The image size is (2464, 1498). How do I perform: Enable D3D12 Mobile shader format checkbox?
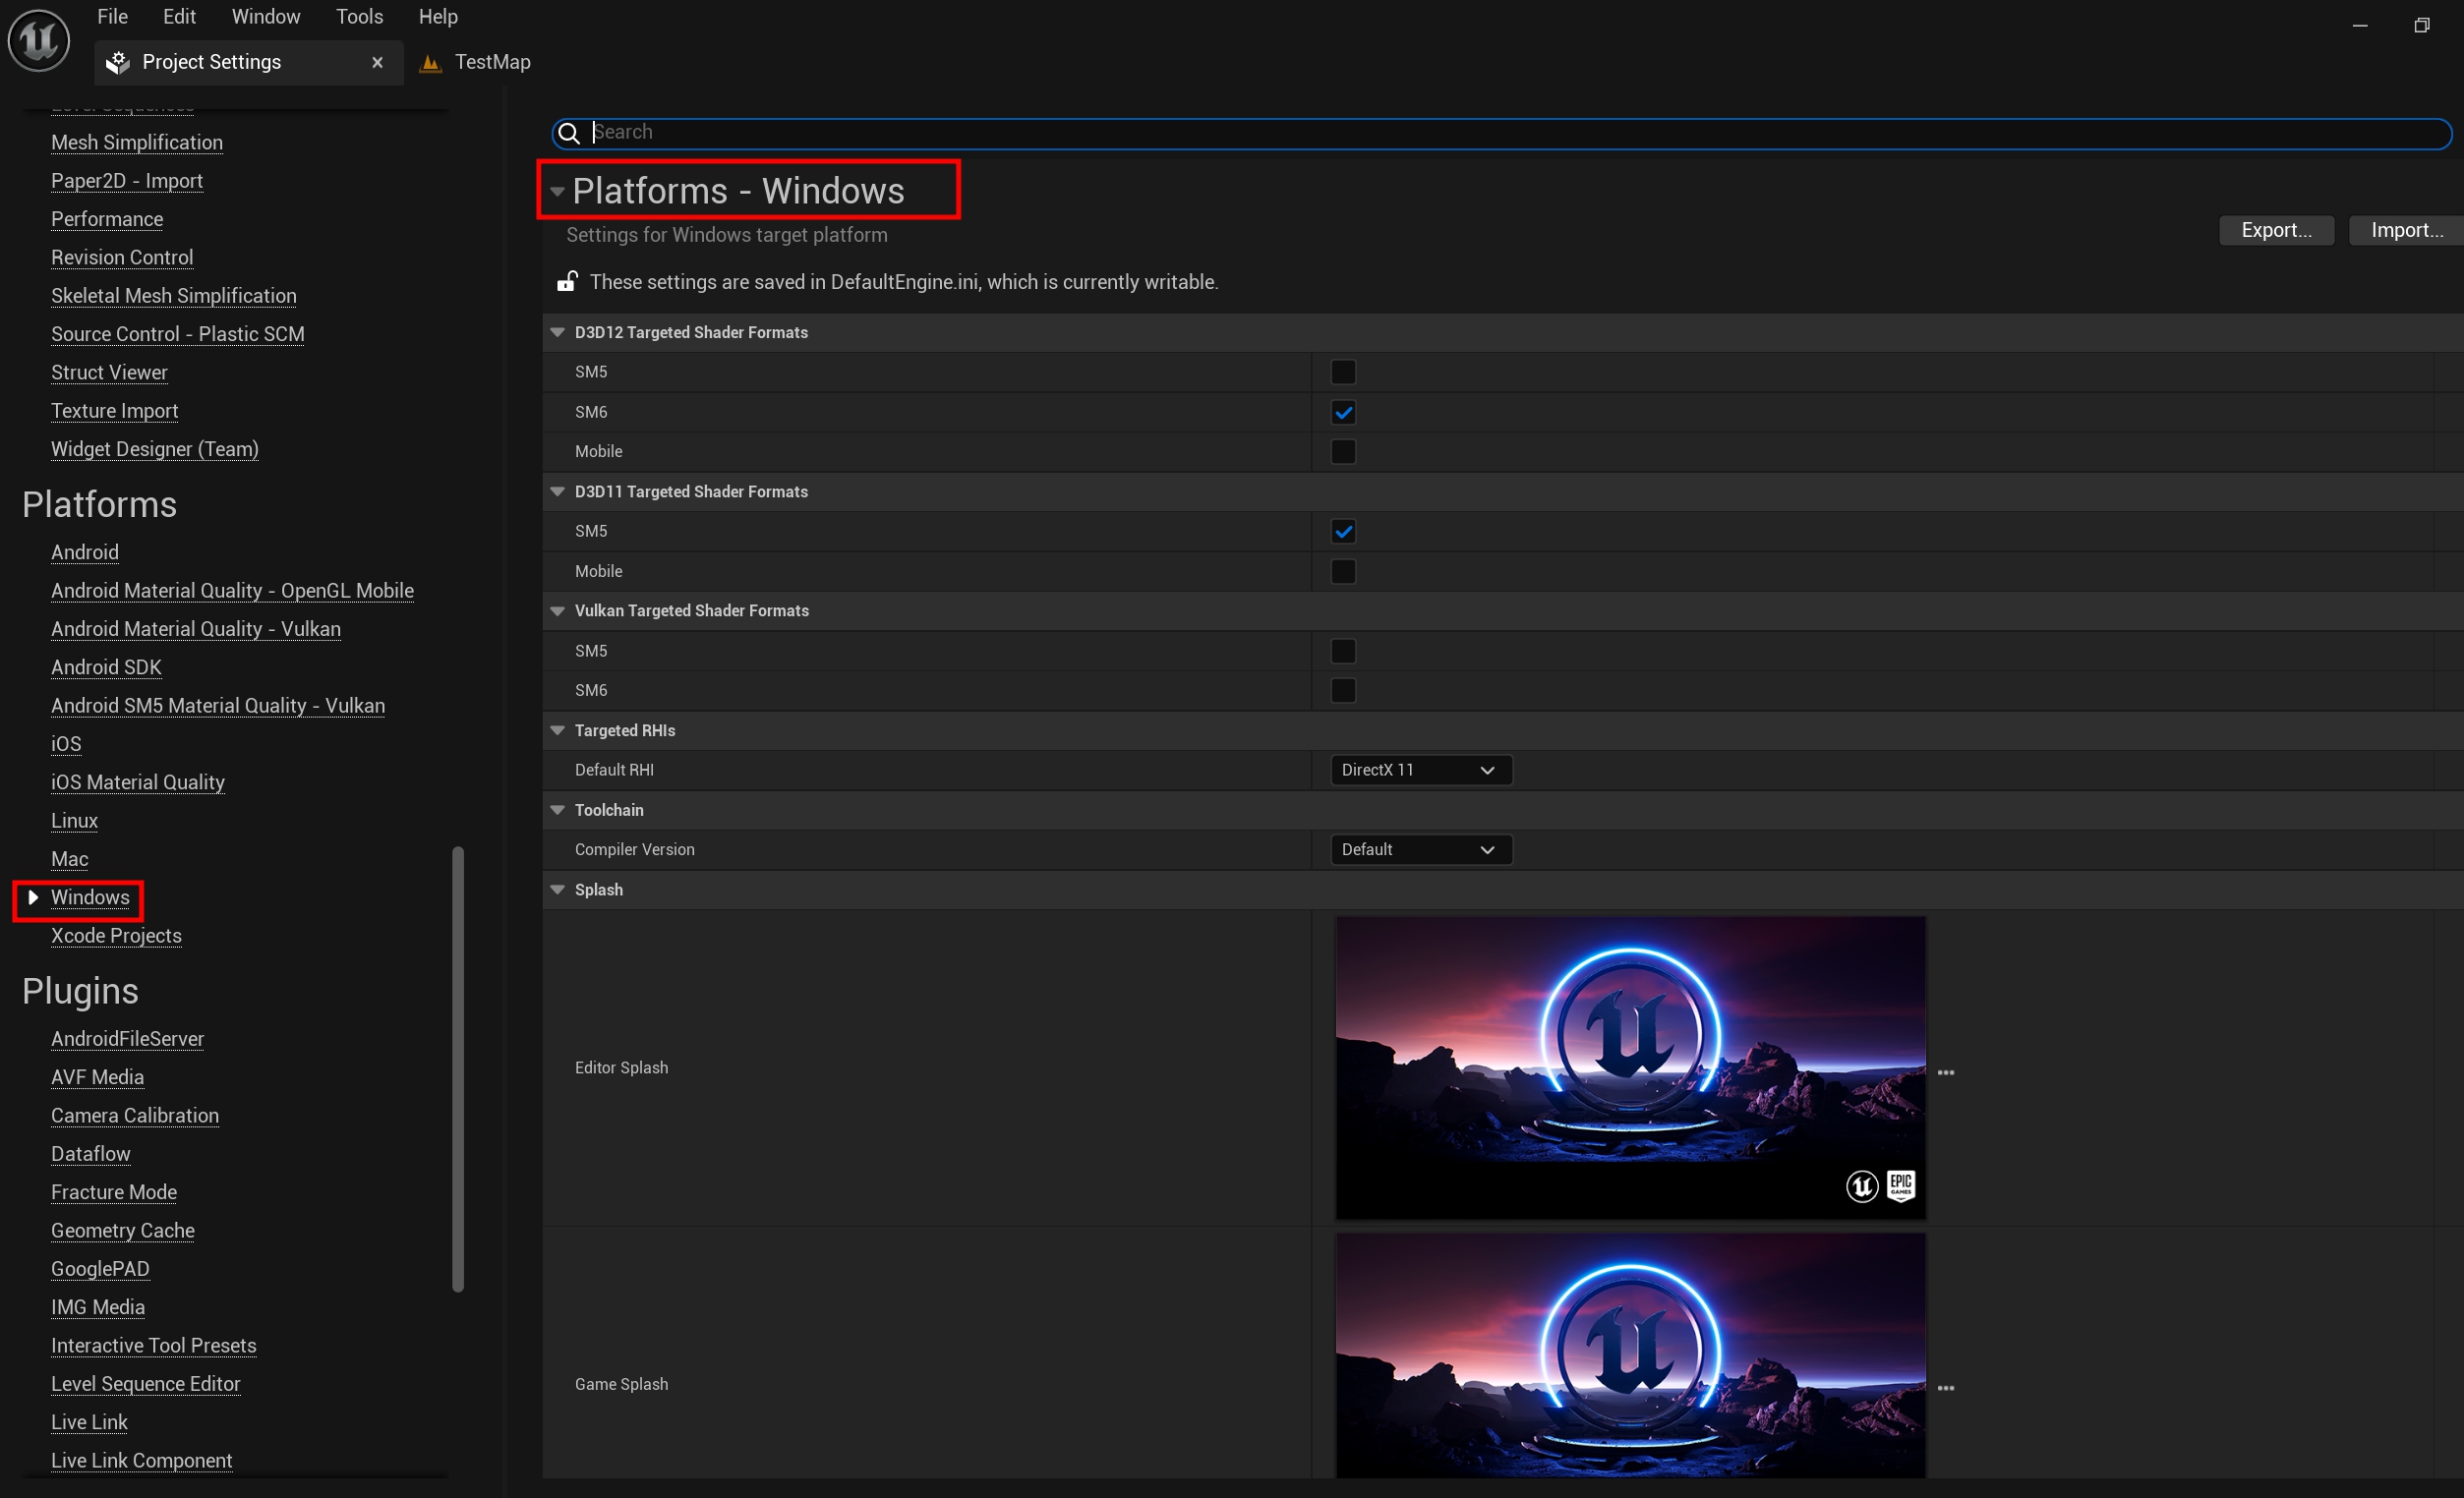tap(1343, 452)
